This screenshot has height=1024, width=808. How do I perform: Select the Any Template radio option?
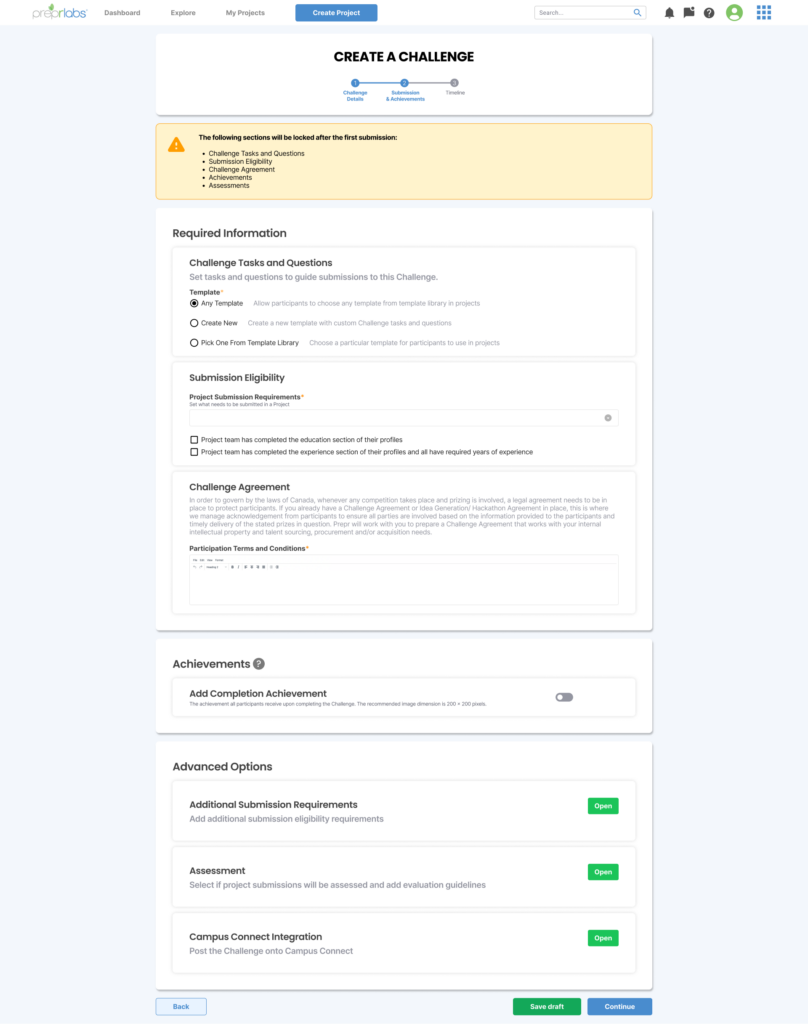click(x=194, y=303)
